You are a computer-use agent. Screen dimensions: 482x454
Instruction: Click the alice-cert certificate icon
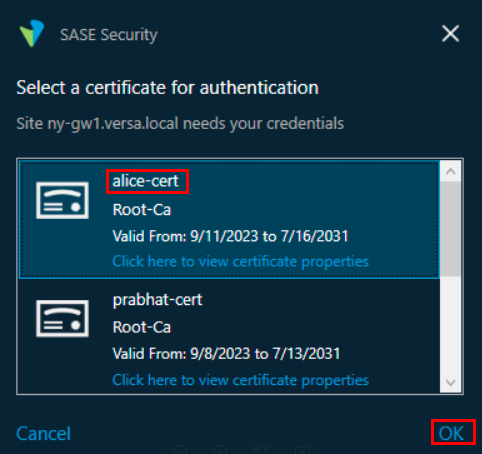[62, 200]
